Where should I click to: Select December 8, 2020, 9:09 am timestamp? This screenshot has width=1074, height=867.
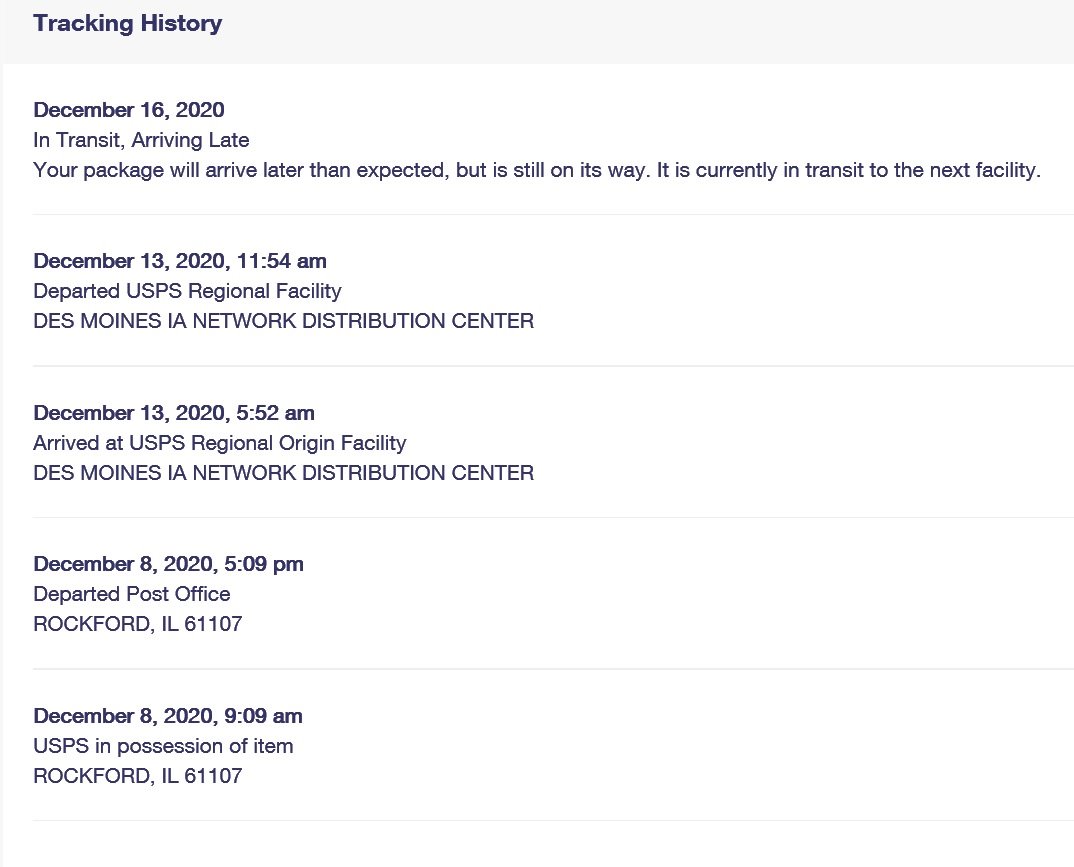click(168, 716)
